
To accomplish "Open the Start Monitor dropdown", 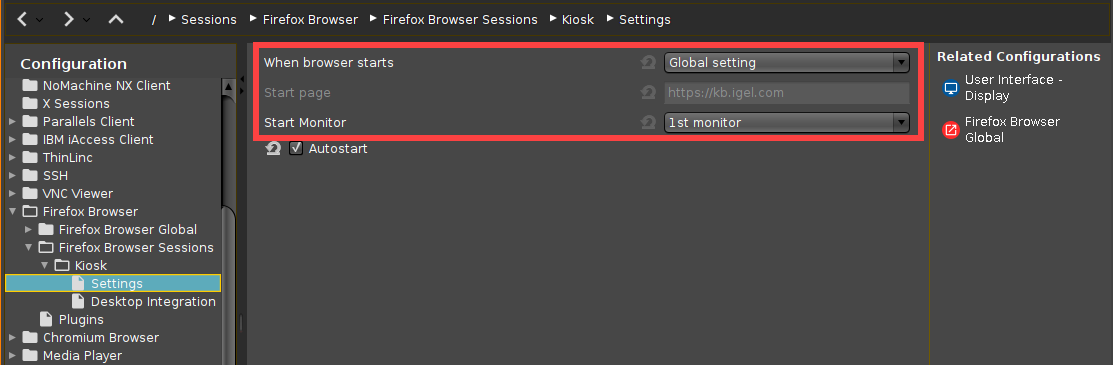I will 786,122.
